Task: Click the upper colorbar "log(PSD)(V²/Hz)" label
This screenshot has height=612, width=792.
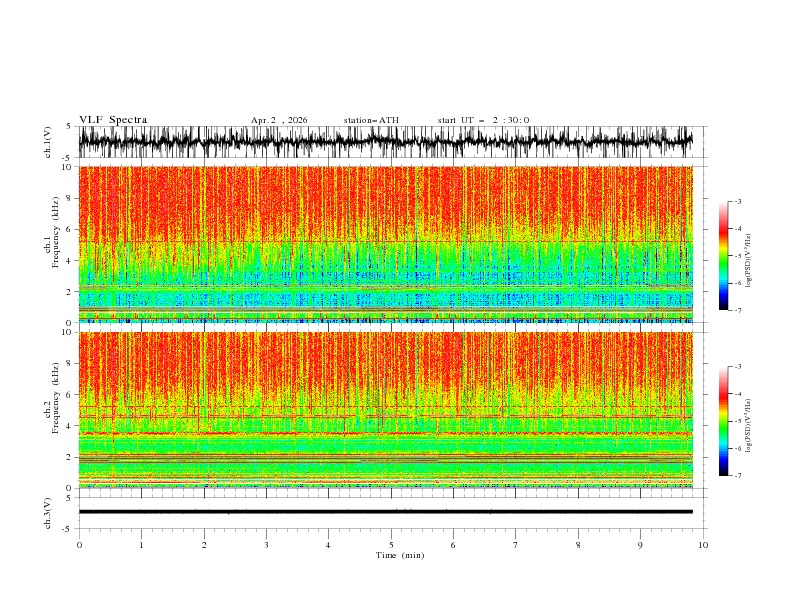Action: (749, 261)
